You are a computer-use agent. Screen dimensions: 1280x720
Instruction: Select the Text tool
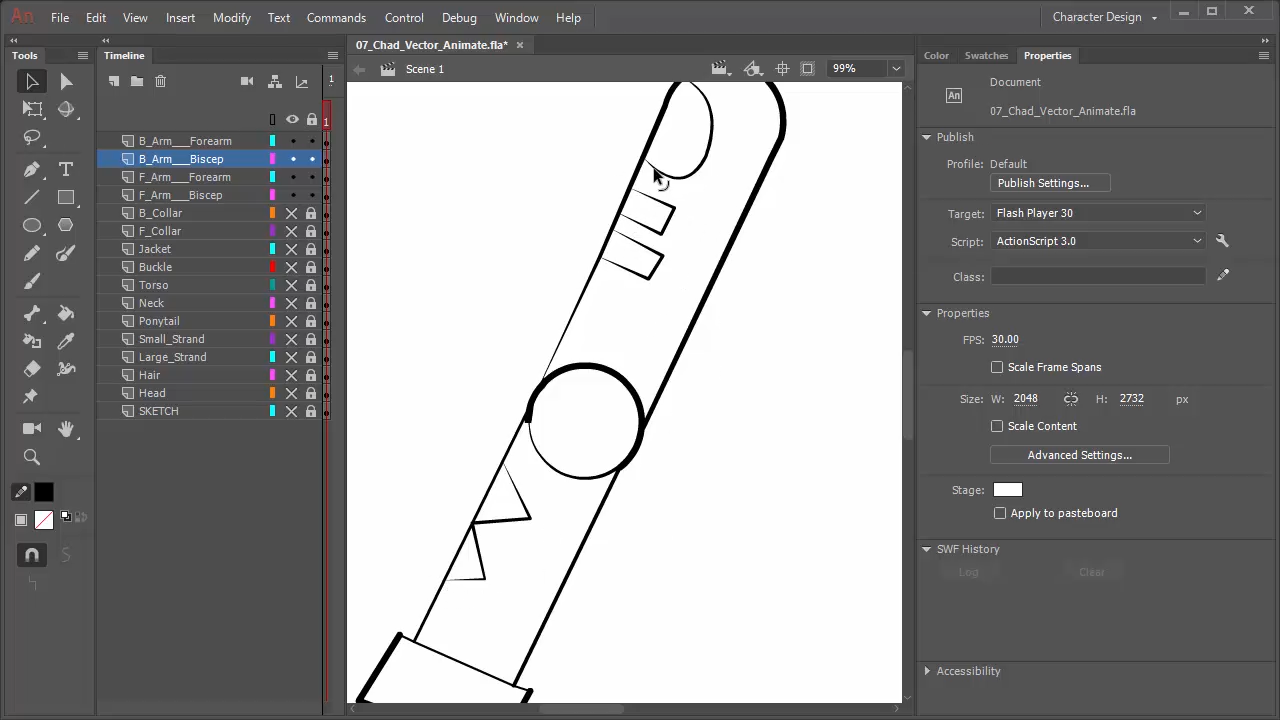click(66, 169)
